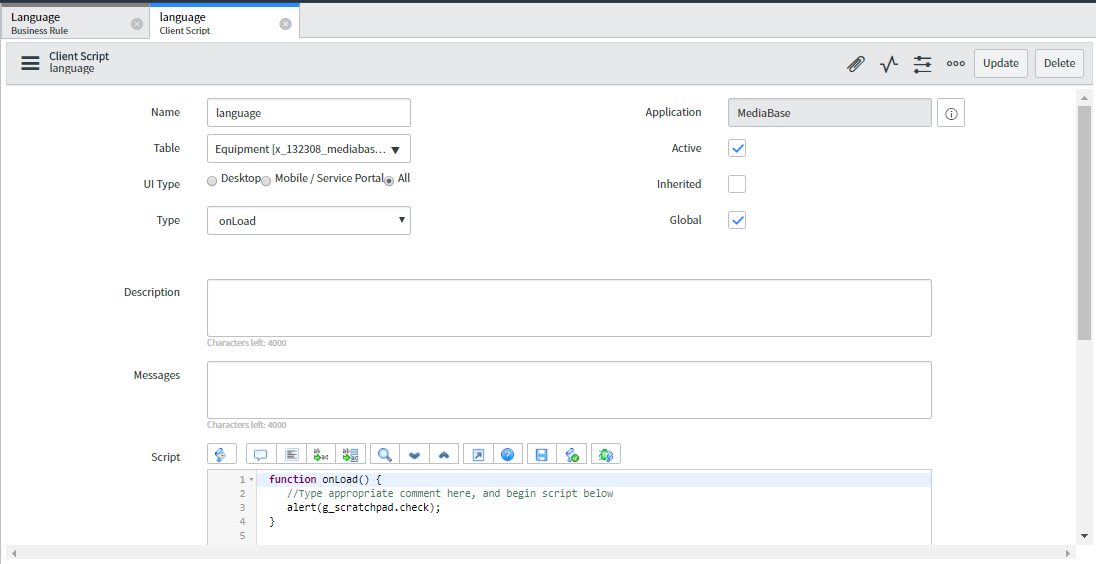Open the Type dropdown showing onLoad
Screen dimensions: 1096x564
[308, 221]
